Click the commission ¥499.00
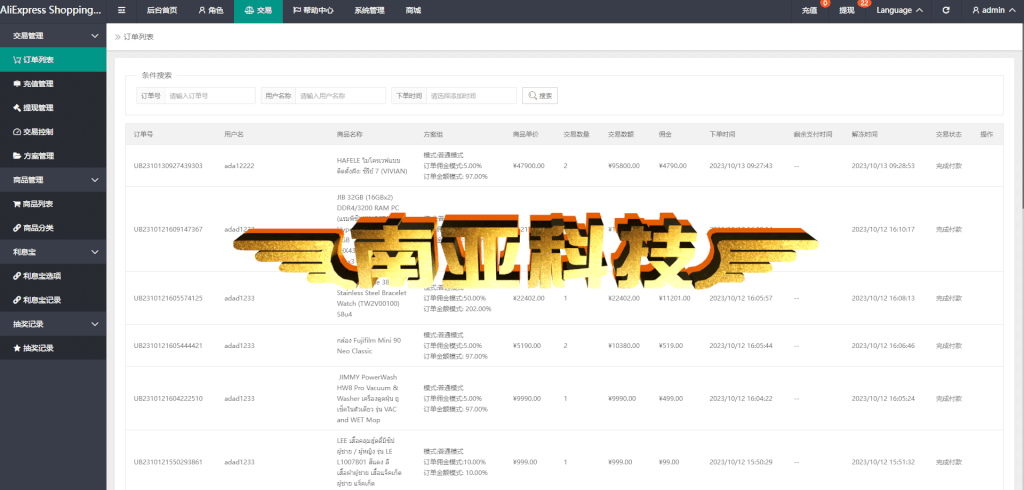This screenshot has width=1024, height=490. pyautogui.click(x=671, y=399)
